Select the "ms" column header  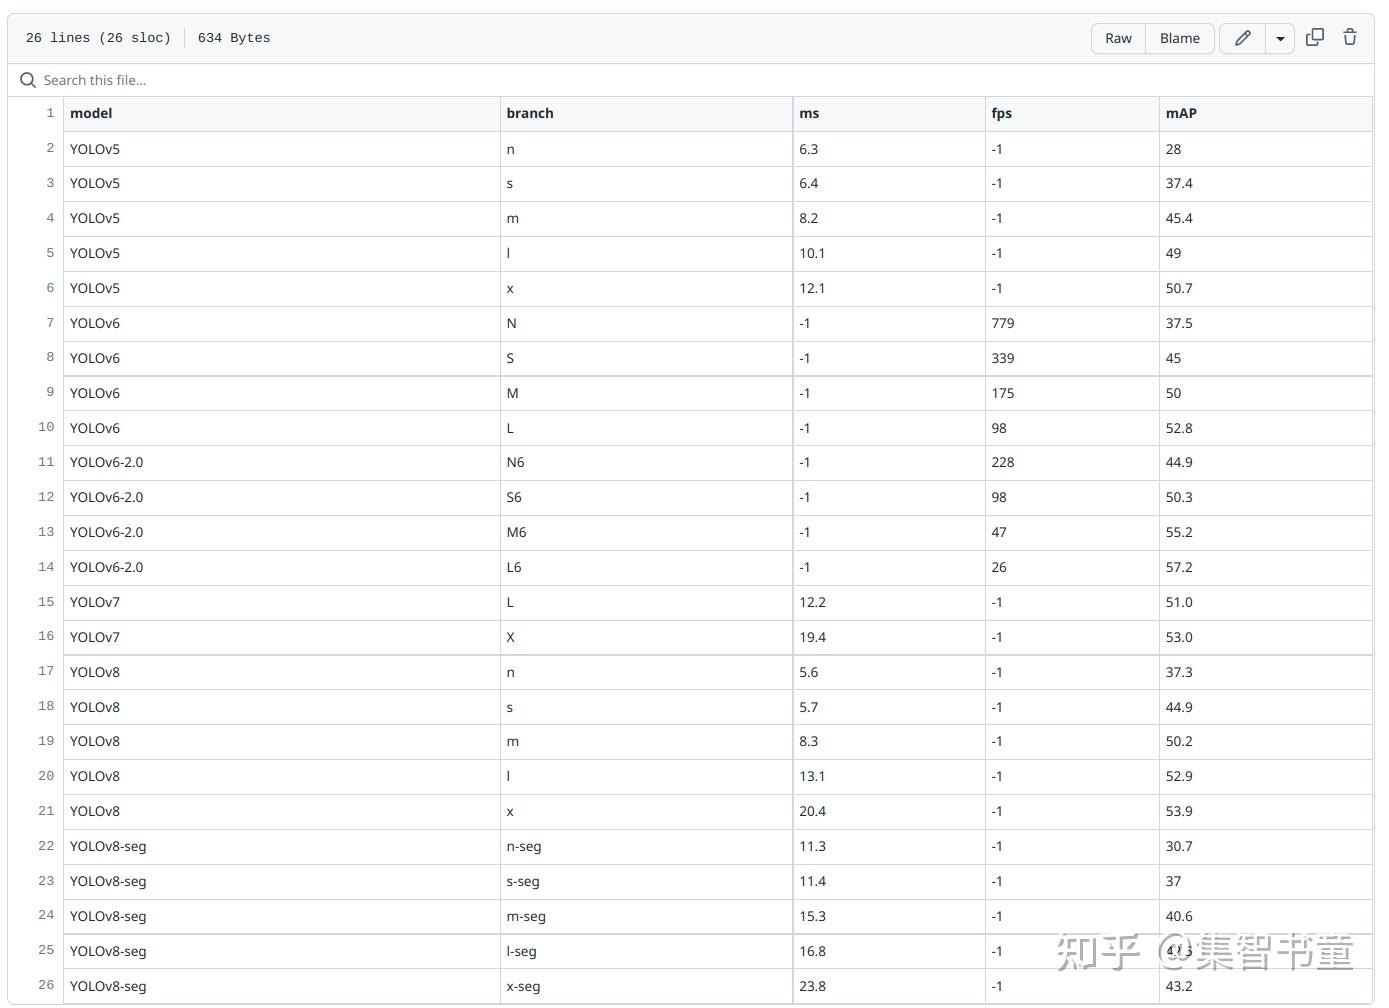pos(809,113)
